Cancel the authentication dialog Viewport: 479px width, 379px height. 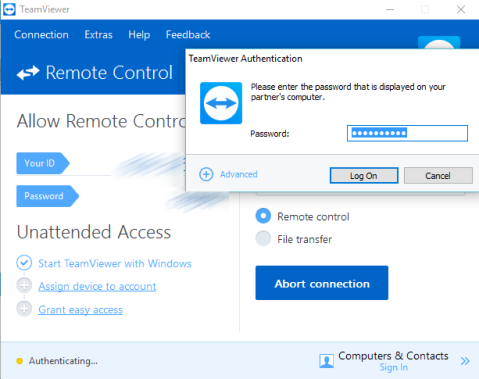(x=438, y=175)
